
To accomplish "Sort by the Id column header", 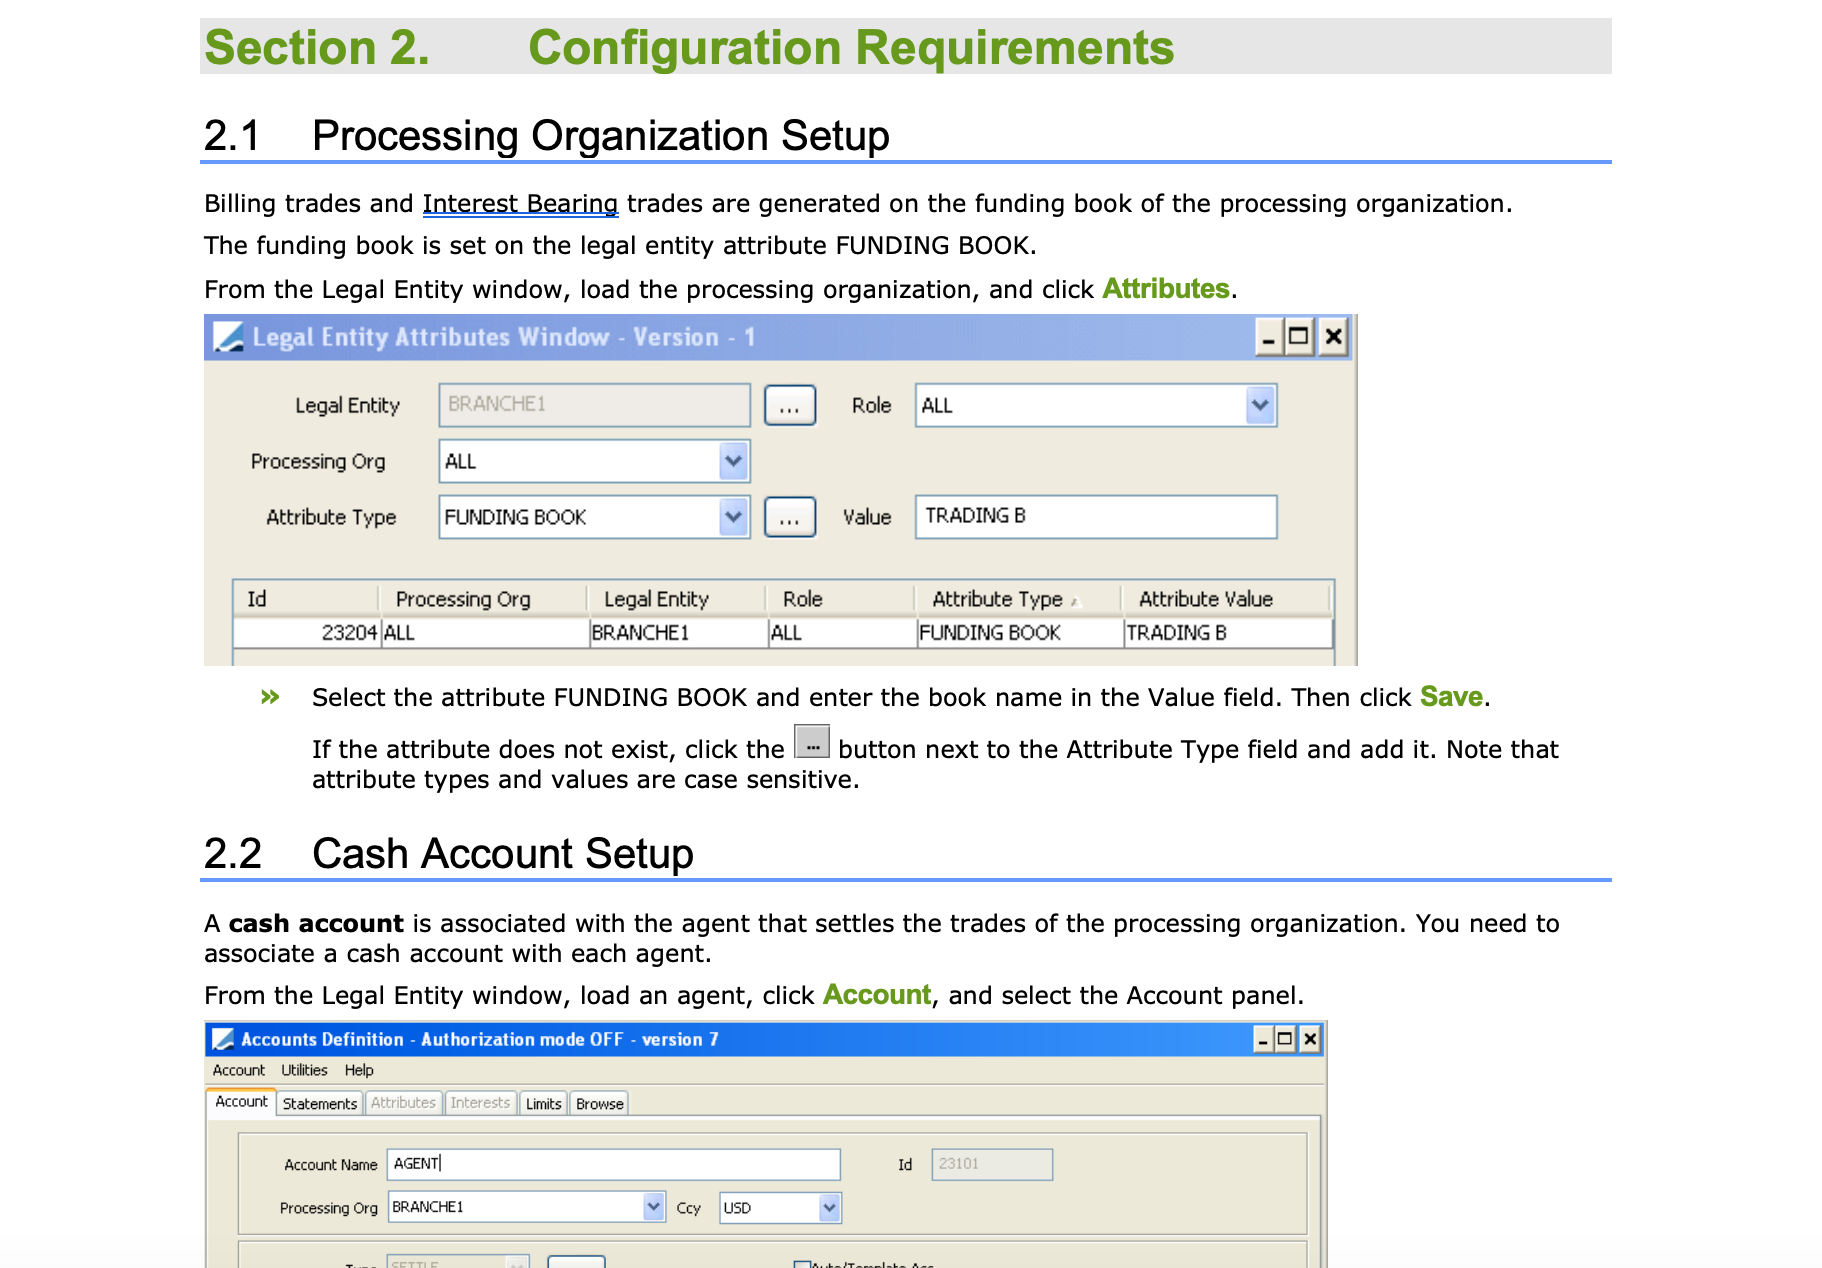I will [306, 599].
